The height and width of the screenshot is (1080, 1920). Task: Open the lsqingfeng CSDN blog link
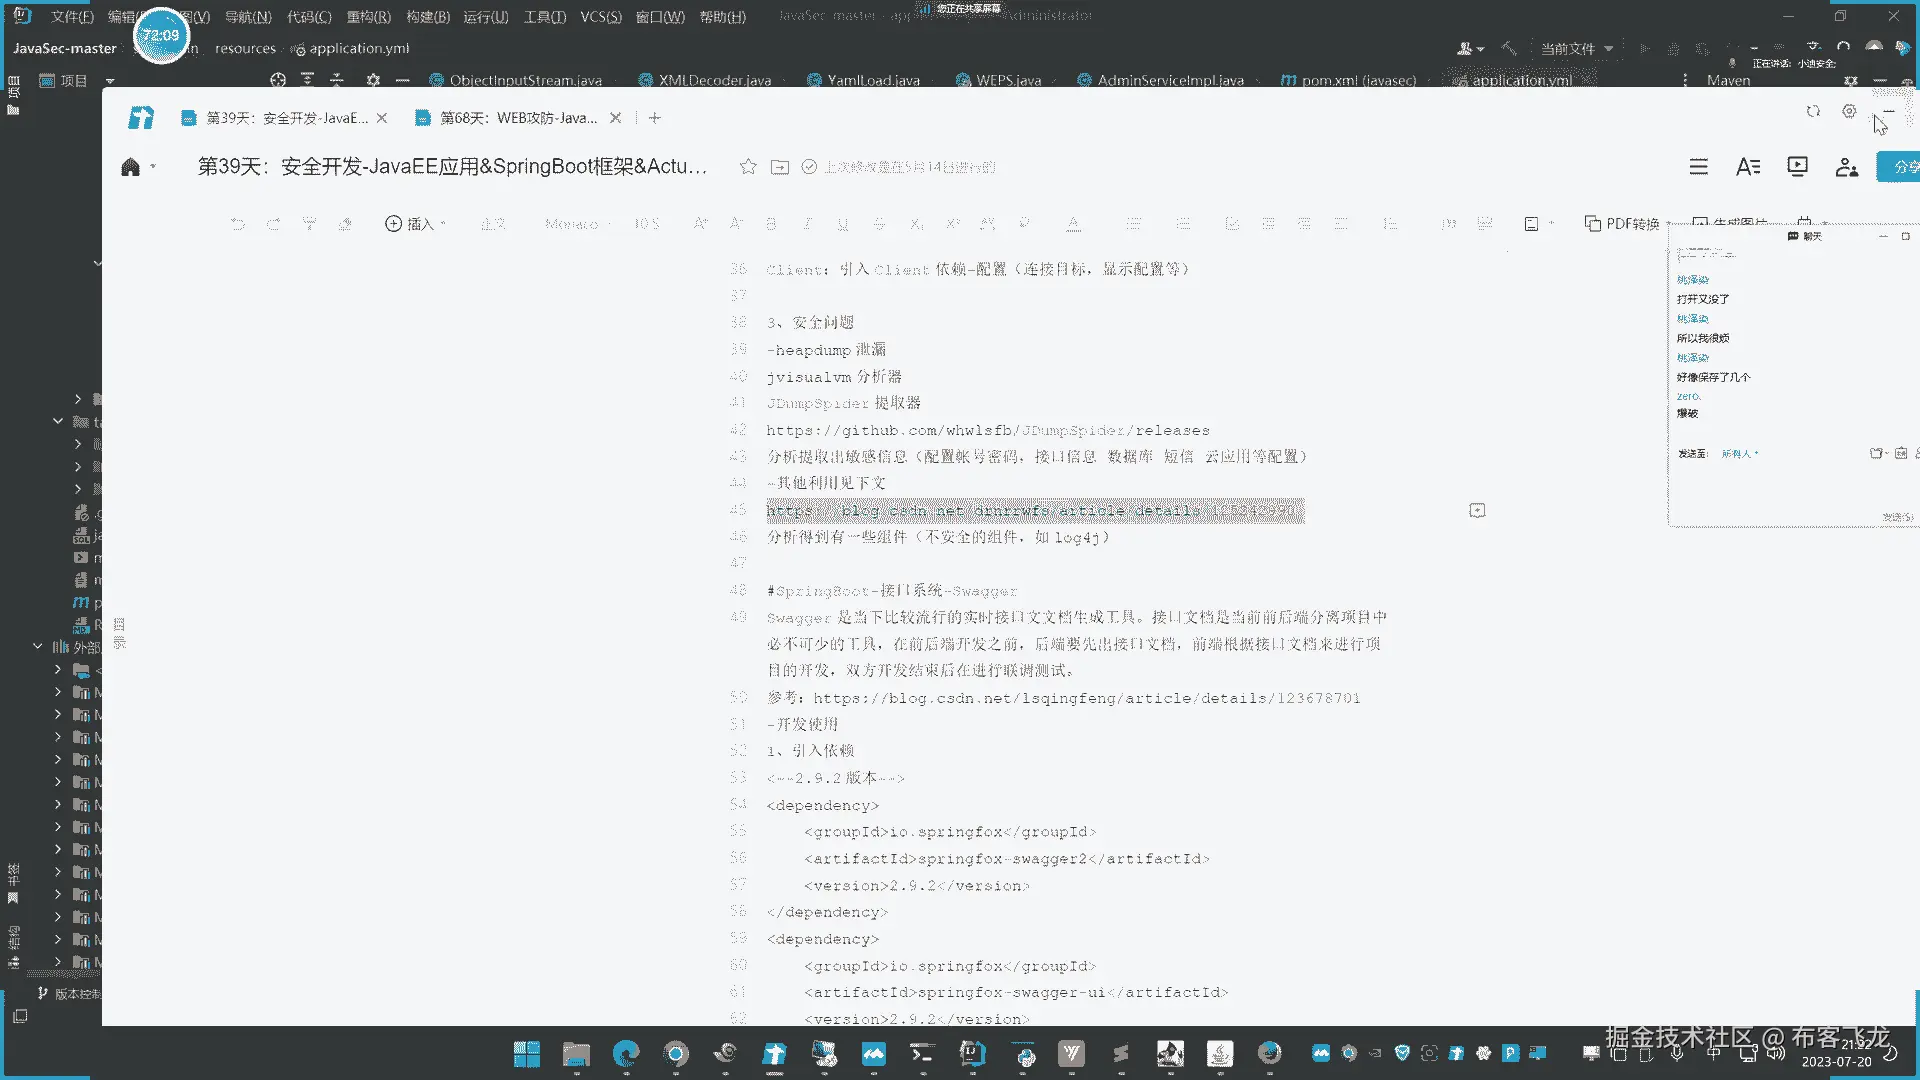pyautogui.click(x=1086, y=698)
